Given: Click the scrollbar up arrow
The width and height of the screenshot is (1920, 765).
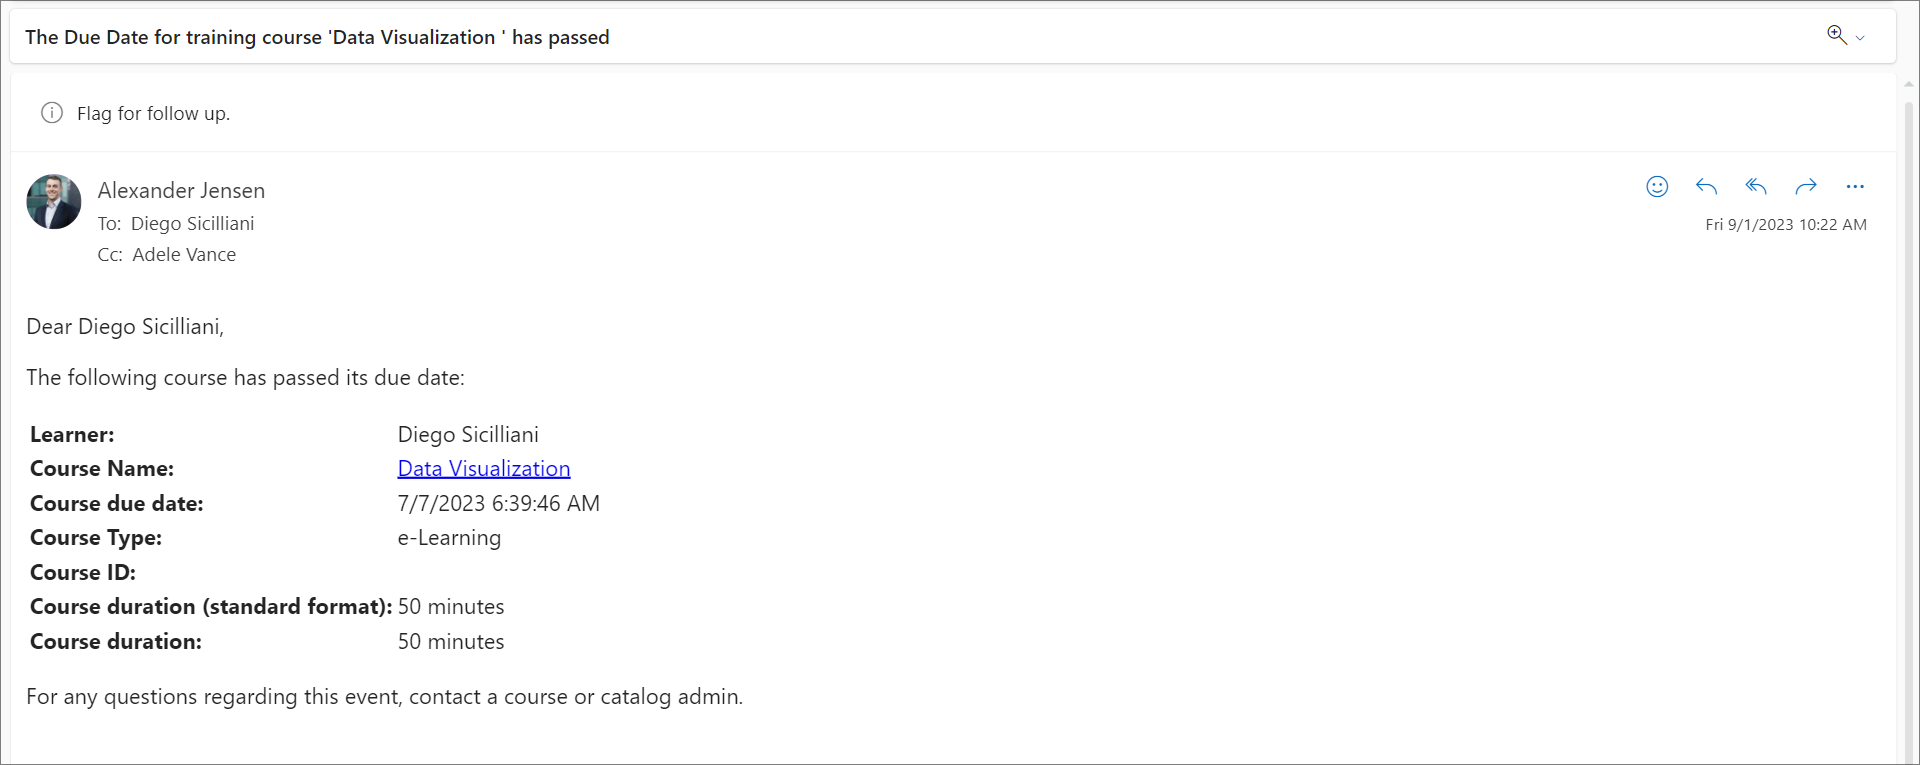Looking at the screenshot, I should [1908, 85].
